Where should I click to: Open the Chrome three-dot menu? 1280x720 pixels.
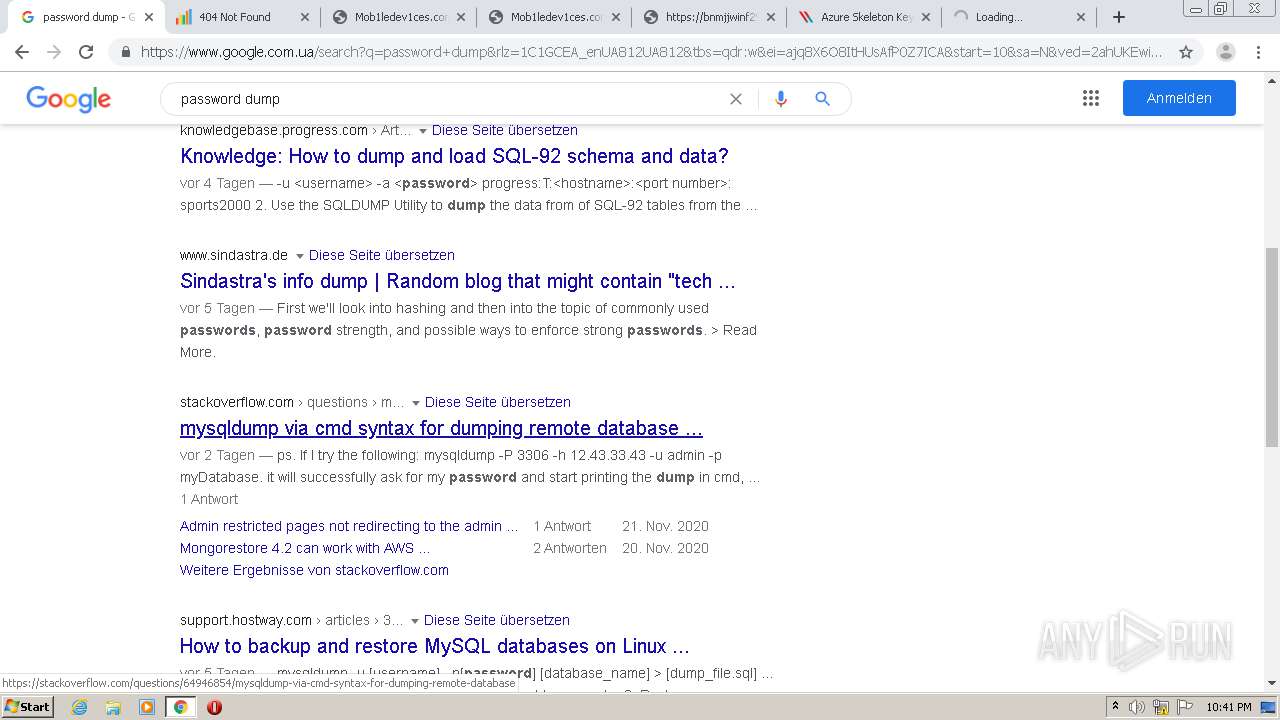coord(1258,52)
